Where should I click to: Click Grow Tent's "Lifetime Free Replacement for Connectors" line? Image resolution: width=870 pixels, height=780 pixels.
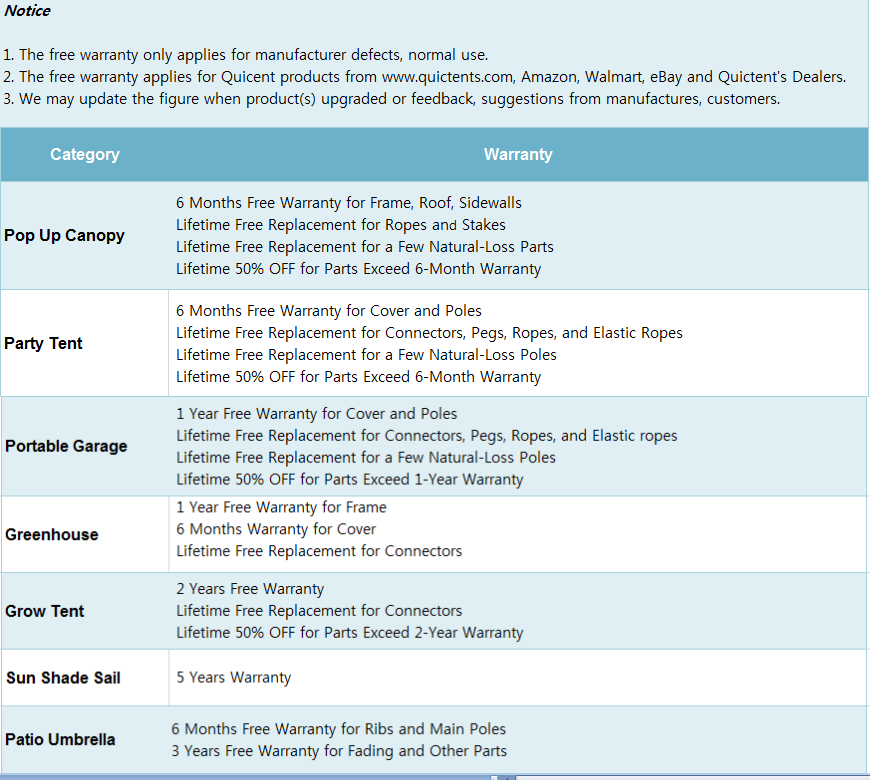click(319, 611)
